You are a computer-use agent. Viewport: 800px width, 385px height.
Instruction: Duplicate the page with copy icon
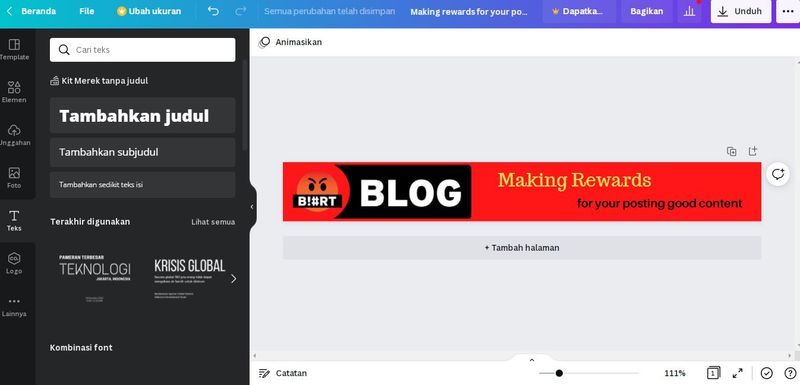tap(731, 151)
